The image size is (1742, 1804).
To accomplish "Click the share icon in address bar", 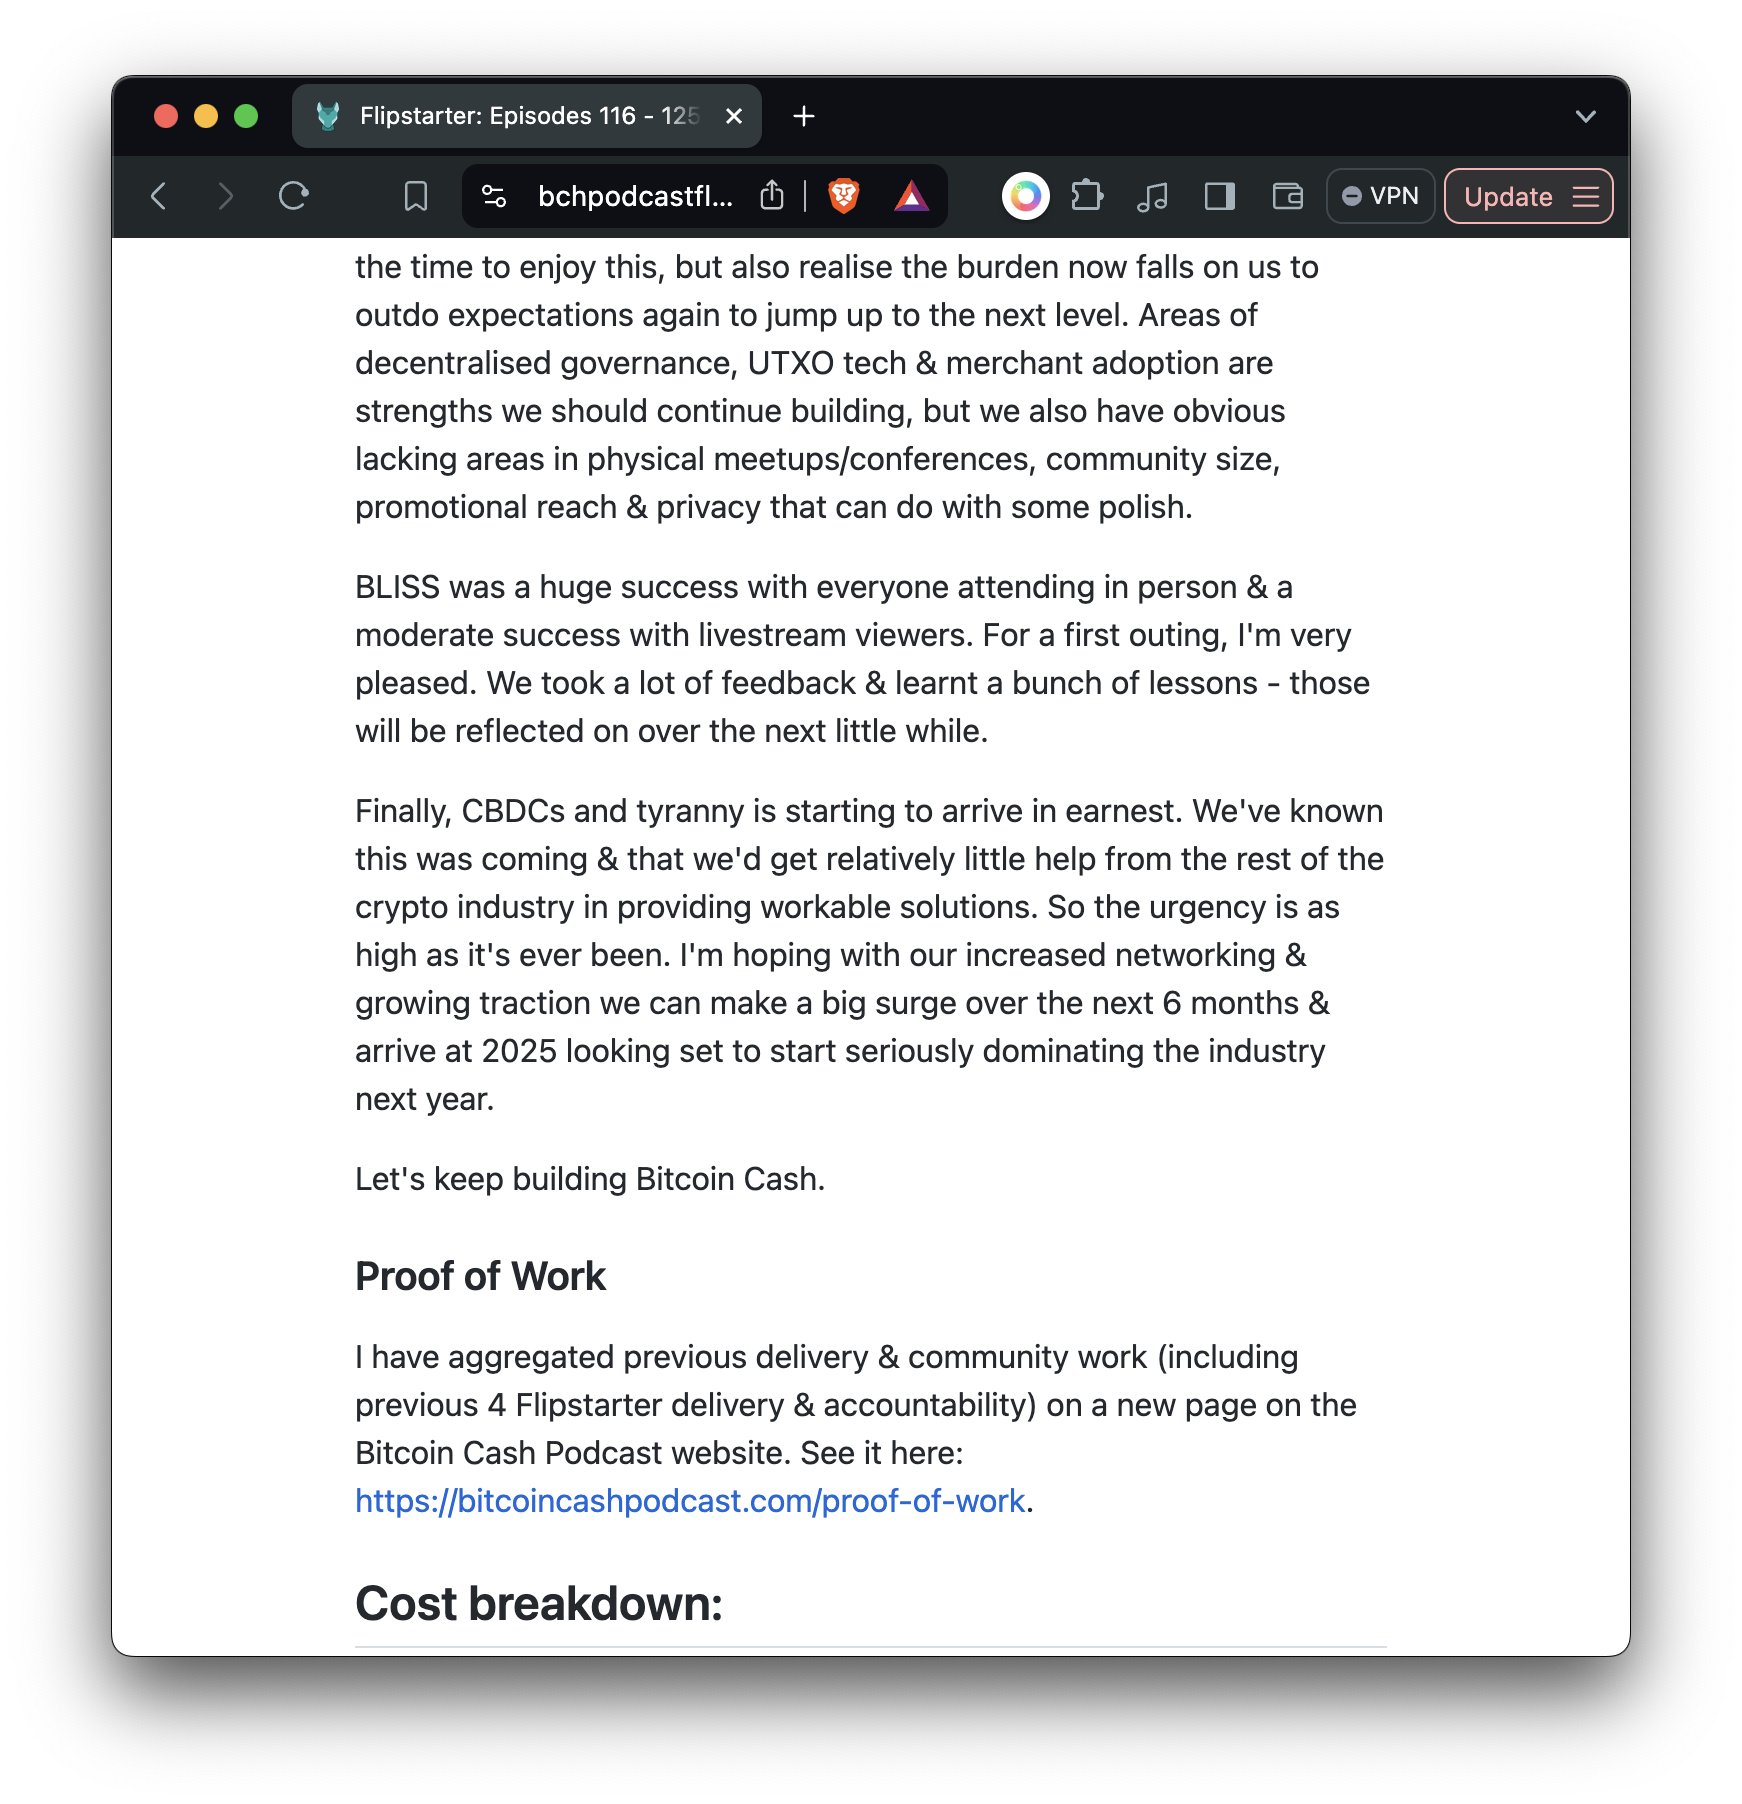I will click(772, 196).
